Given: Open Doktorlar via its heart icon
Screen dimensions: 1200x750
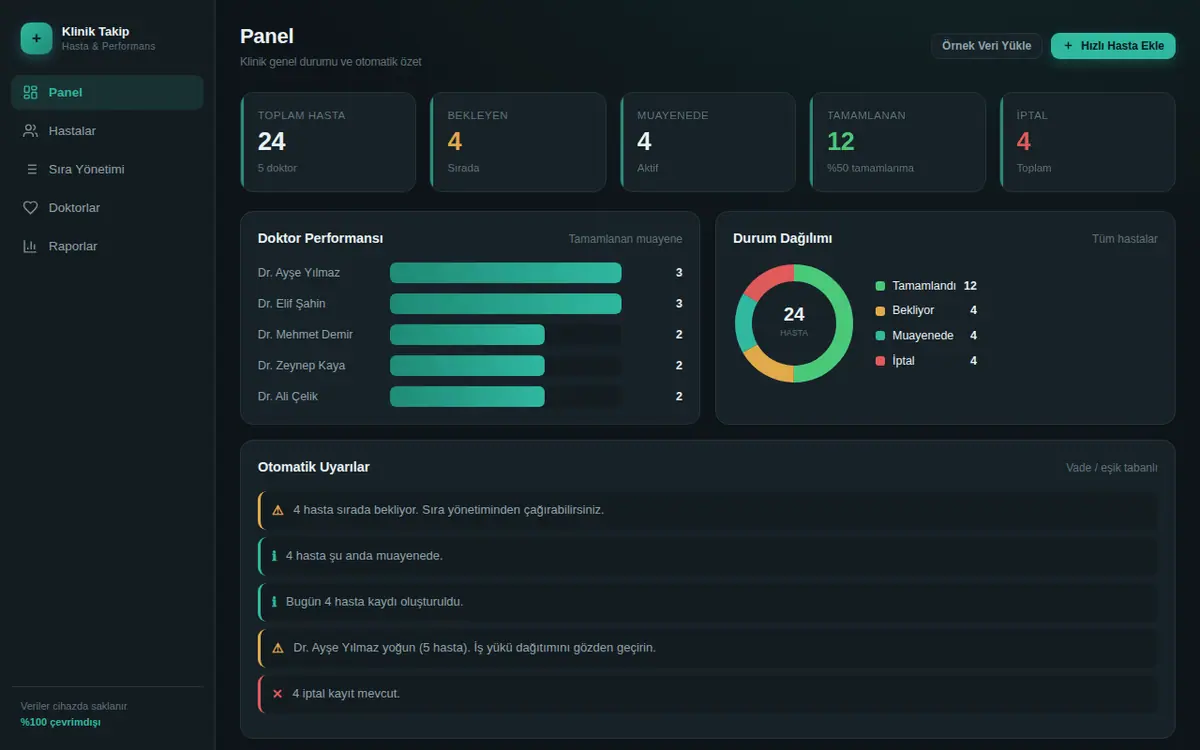Looking at the screenshot, I should pos(30,208).
